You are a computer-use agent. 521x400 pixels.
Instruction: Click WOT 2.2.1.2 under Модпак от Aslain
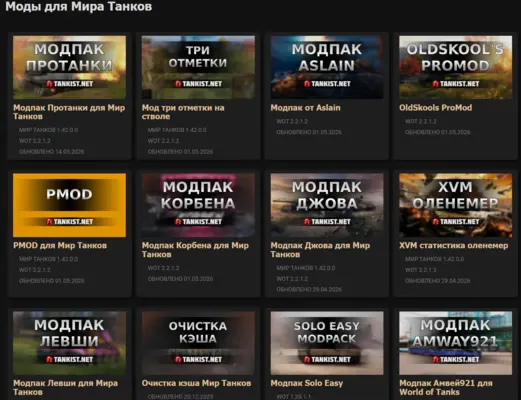[292, 121]
